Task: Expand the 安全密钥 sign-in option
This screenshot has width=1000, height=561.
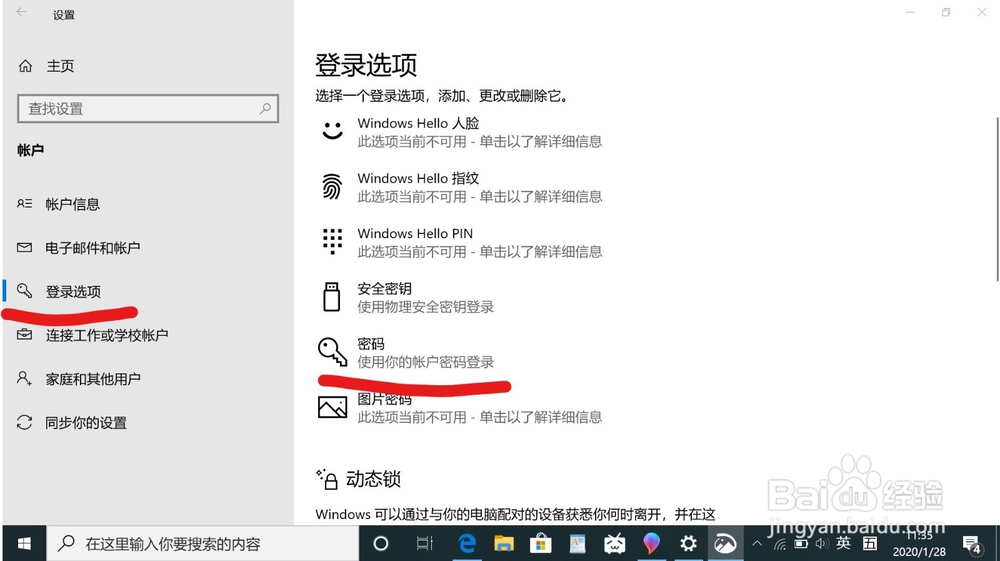Action: tap(406, 297)
